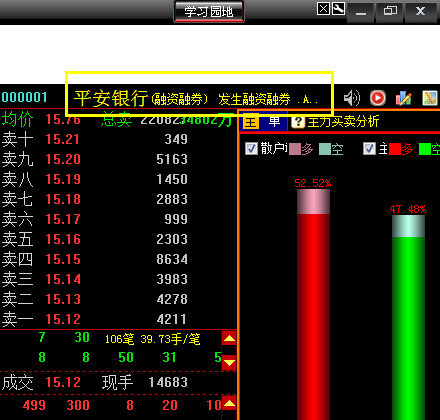Image resolution: width=440 pixels, height=420 pixels.
Task: Click the 卖七 price 15.18
Action: [63, 199]
